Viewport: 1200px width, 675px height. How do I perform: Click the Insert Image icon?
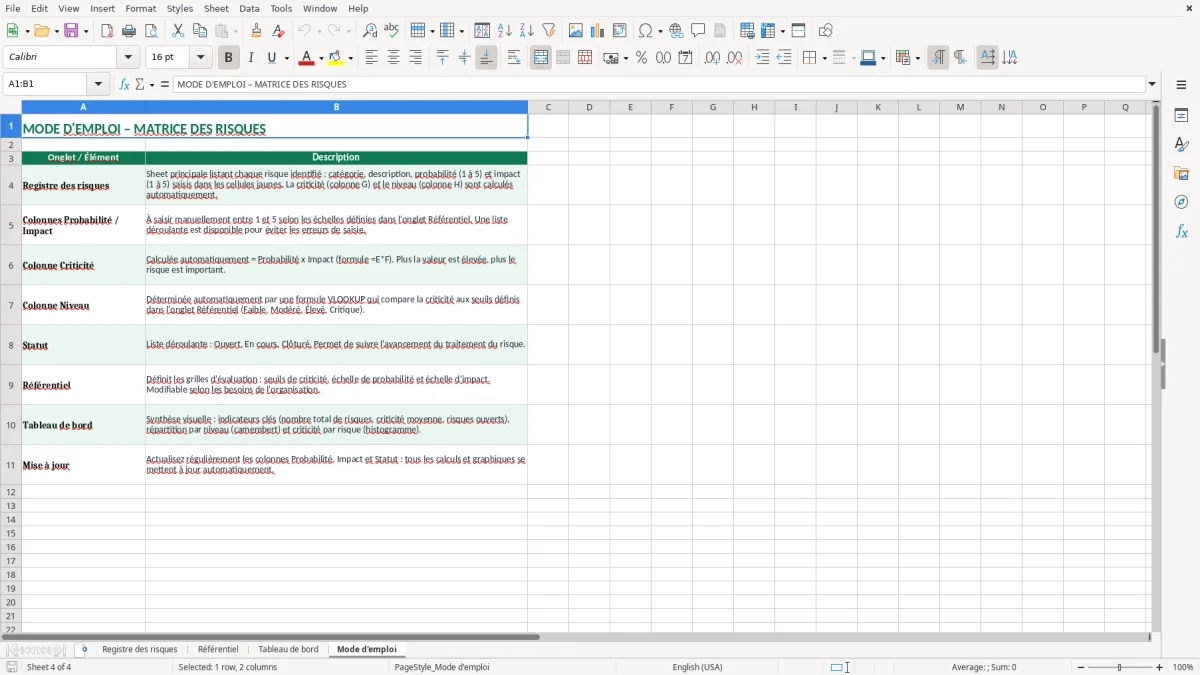pos(576,31)
